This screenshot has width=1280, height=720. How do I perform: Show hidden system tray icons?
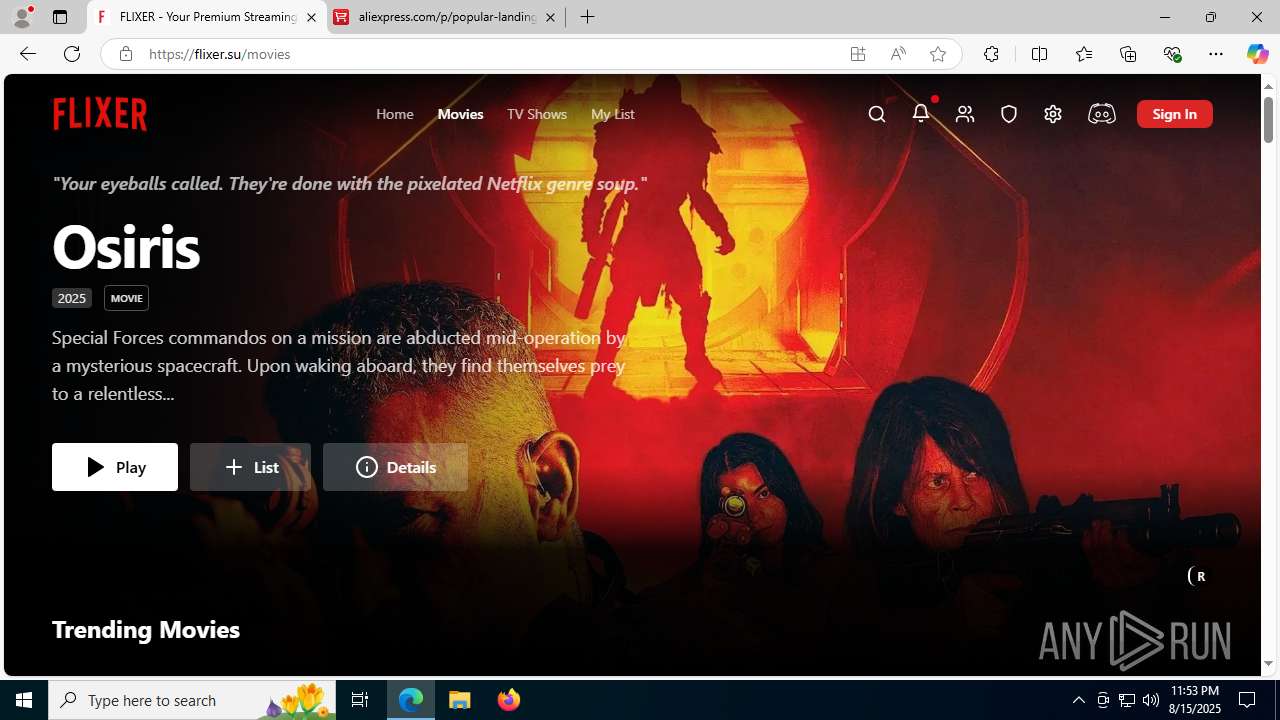(1078, 700)
